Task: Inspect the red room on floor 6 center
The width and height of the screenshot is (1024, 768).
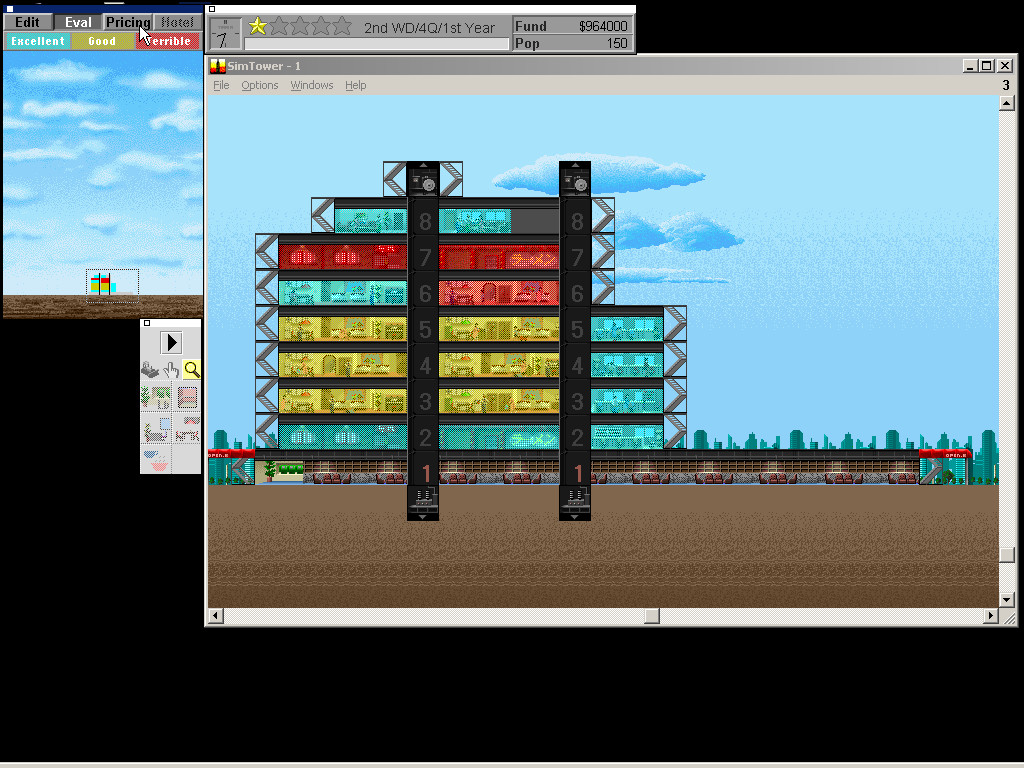Action: pyautogui.click(x=499, y=293)
